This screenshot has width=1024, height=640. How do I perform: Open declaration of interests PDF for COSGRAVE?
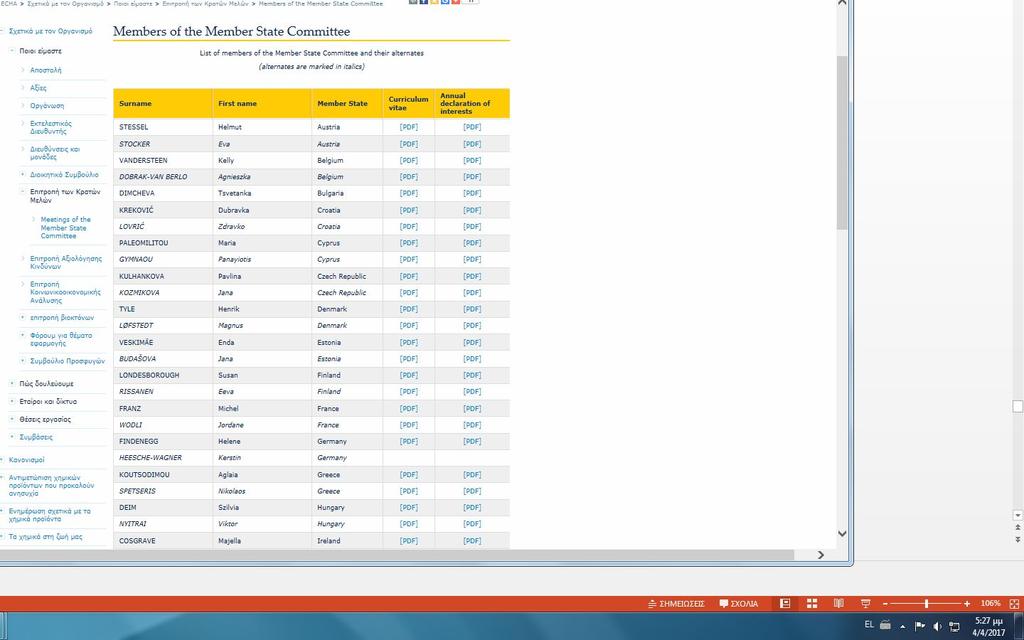pyautogui.click(x=472, y=541)
